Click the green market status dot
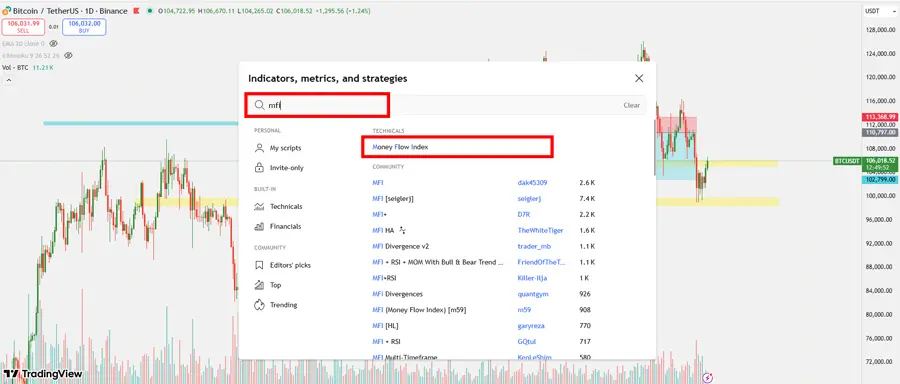 click(150, 11)
